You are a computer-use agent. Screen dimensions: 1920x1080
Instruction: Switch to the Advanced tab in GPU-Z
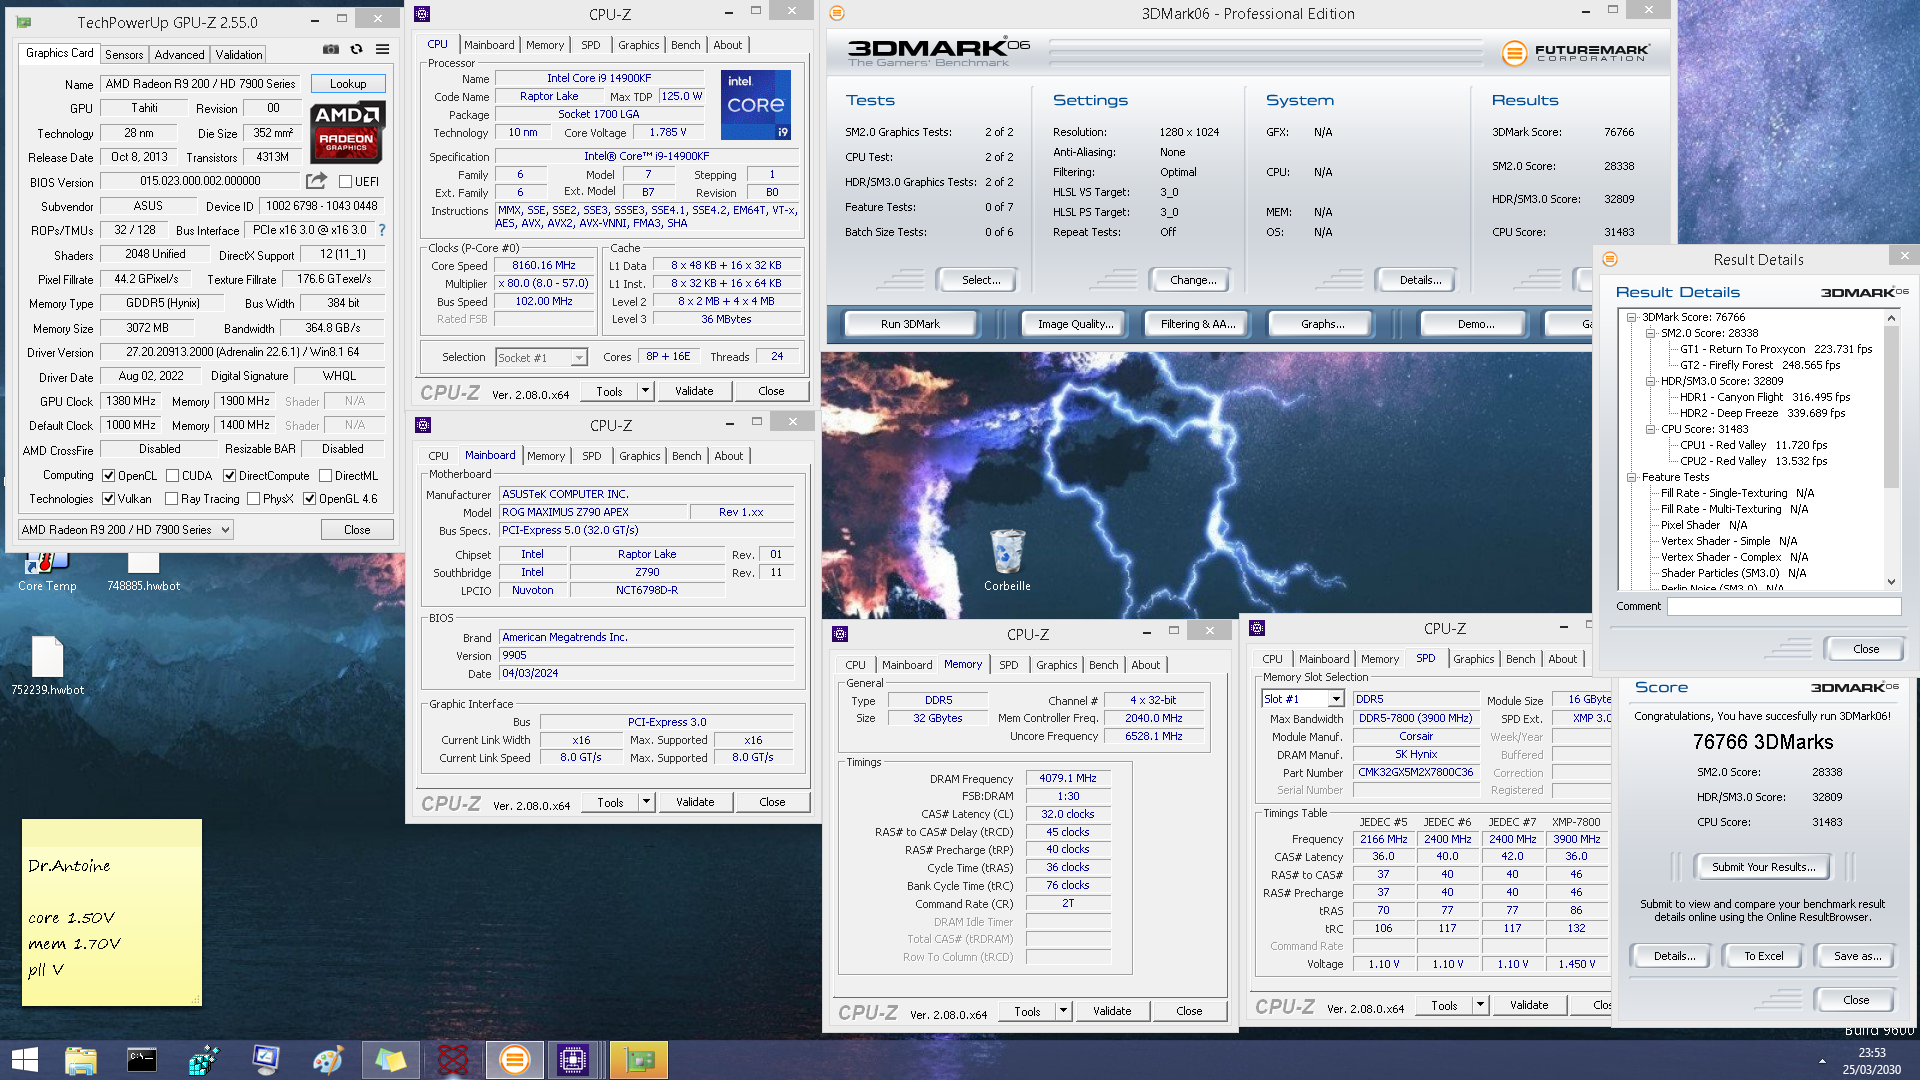[179, 54]
